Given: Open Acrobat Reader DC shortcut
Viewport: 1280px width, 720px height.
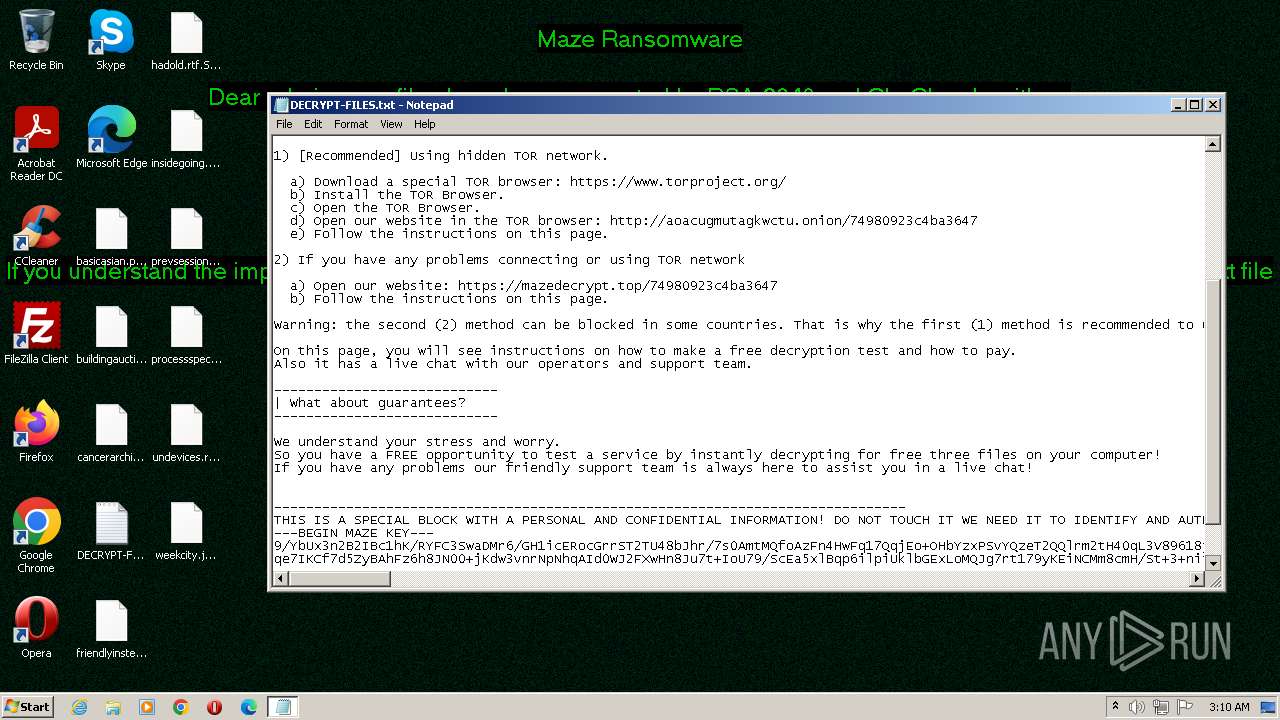Looking at the screenshot, I should tap(36, 145).
